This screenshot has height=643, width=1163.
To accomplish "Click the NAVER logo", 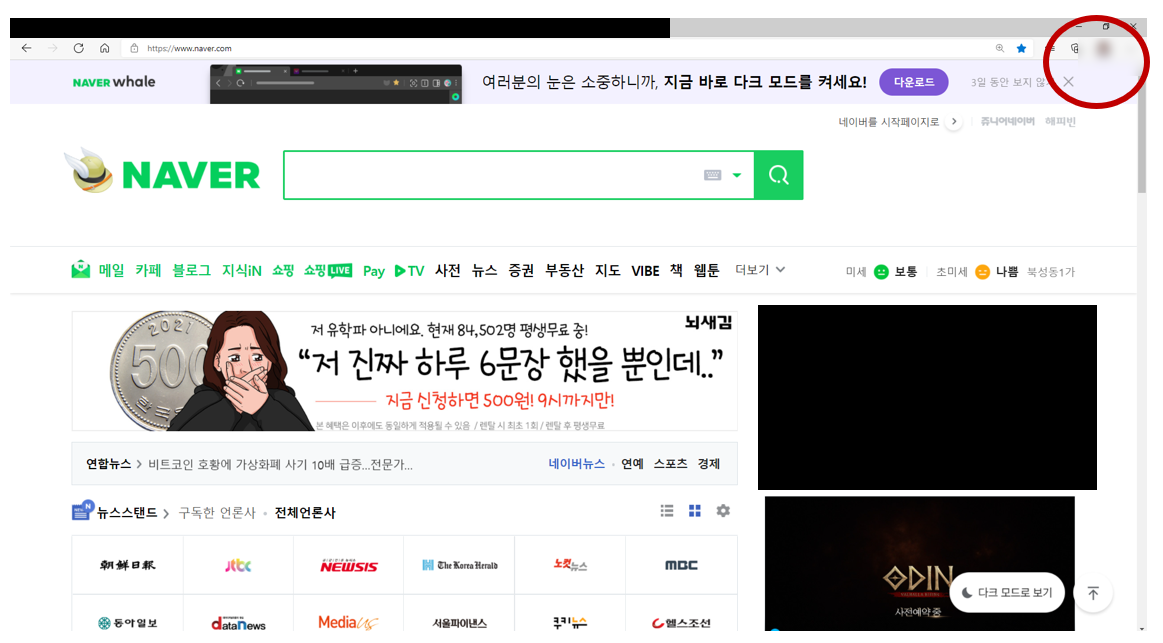I will [x=191, y=176].
